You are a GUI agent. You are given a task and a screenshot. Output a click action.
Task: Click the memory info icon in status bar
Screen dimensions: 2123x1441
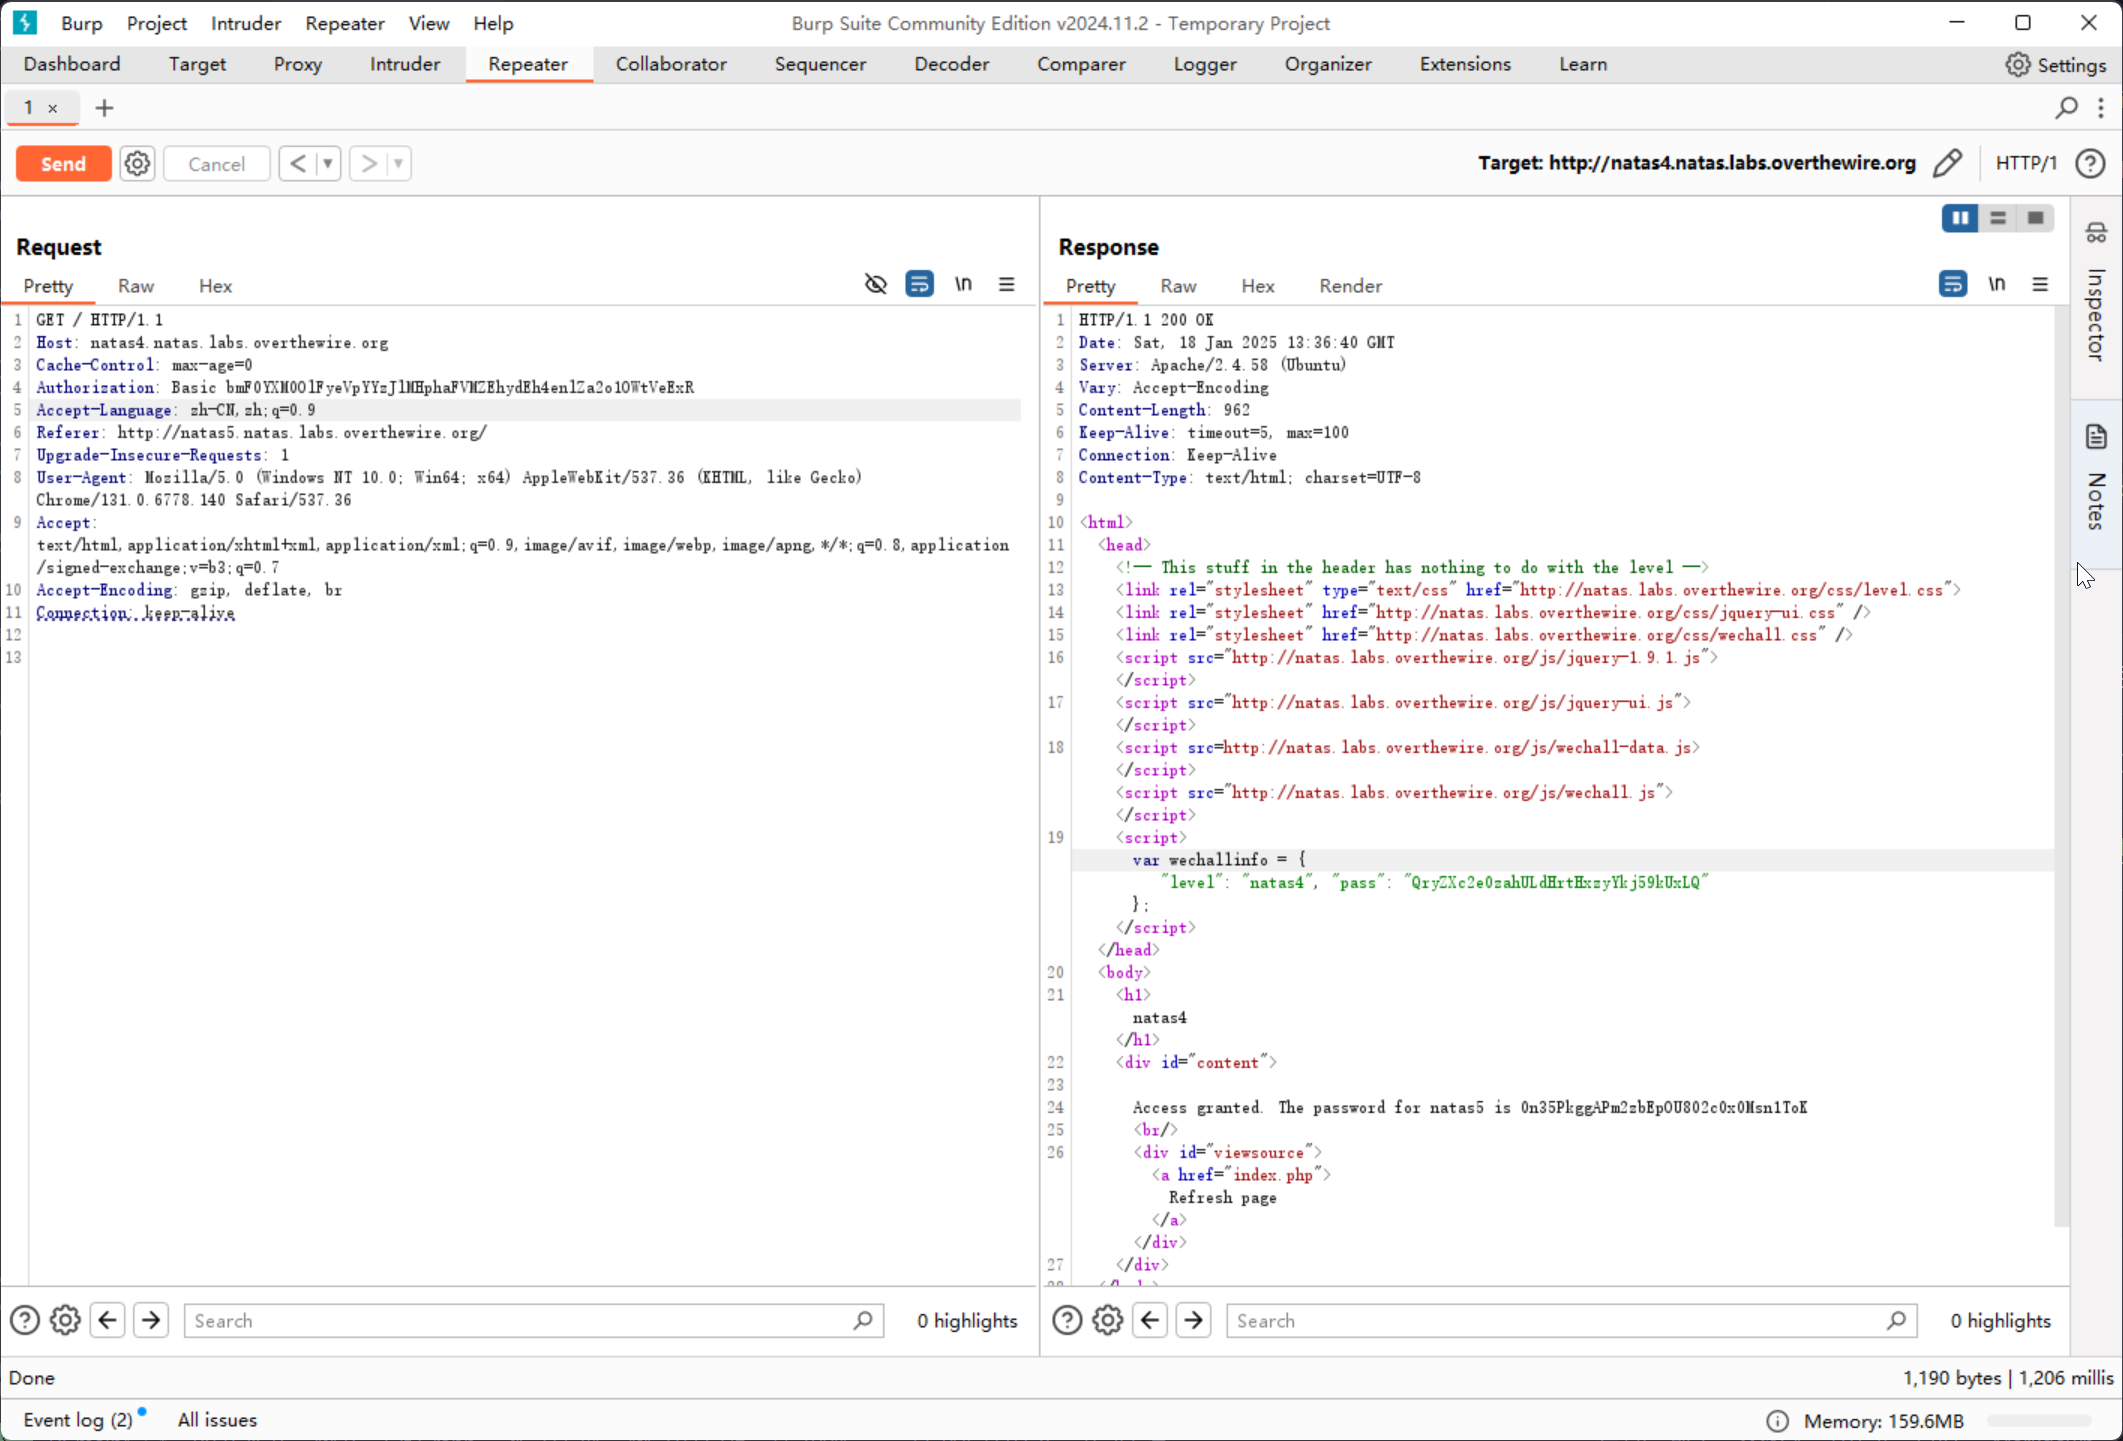(1777, 1421)
